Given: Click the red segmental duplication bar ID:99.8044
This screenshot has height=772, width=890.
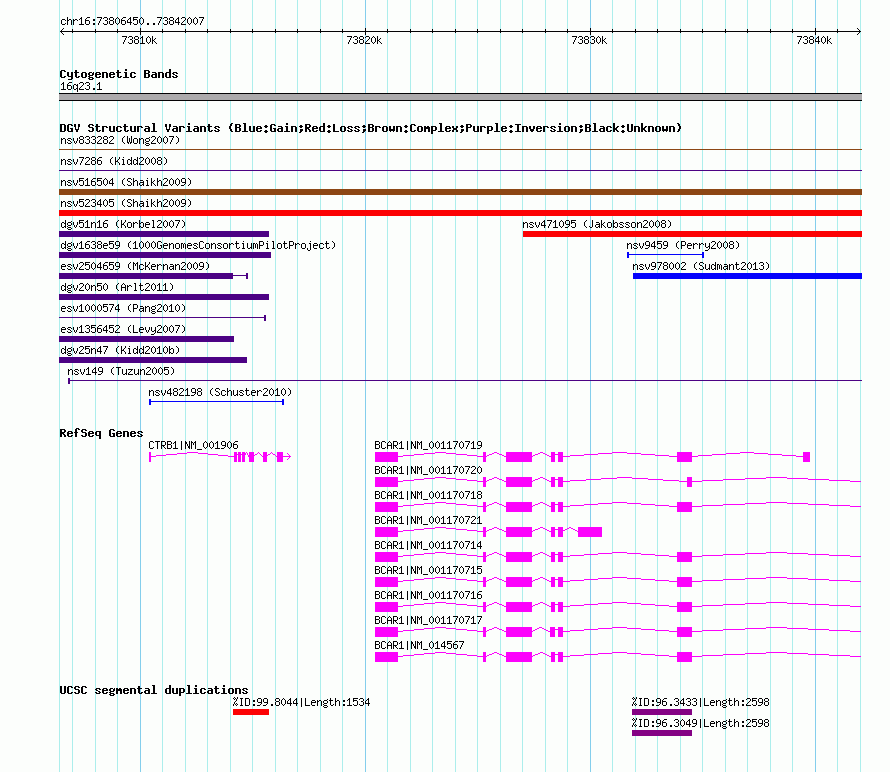Looking at the screenshot, I should (251, 712).
